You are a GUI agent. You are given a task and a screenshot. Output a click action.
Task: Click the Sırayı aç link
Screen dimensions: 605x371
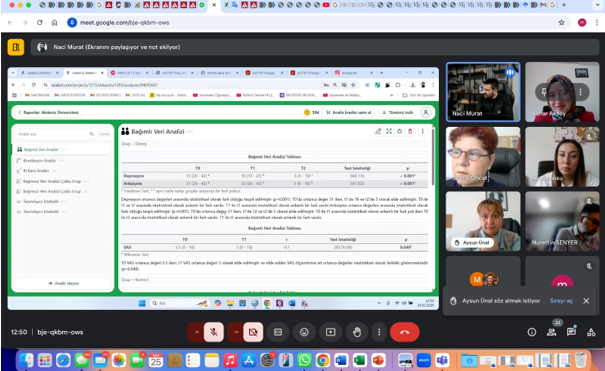561,301
